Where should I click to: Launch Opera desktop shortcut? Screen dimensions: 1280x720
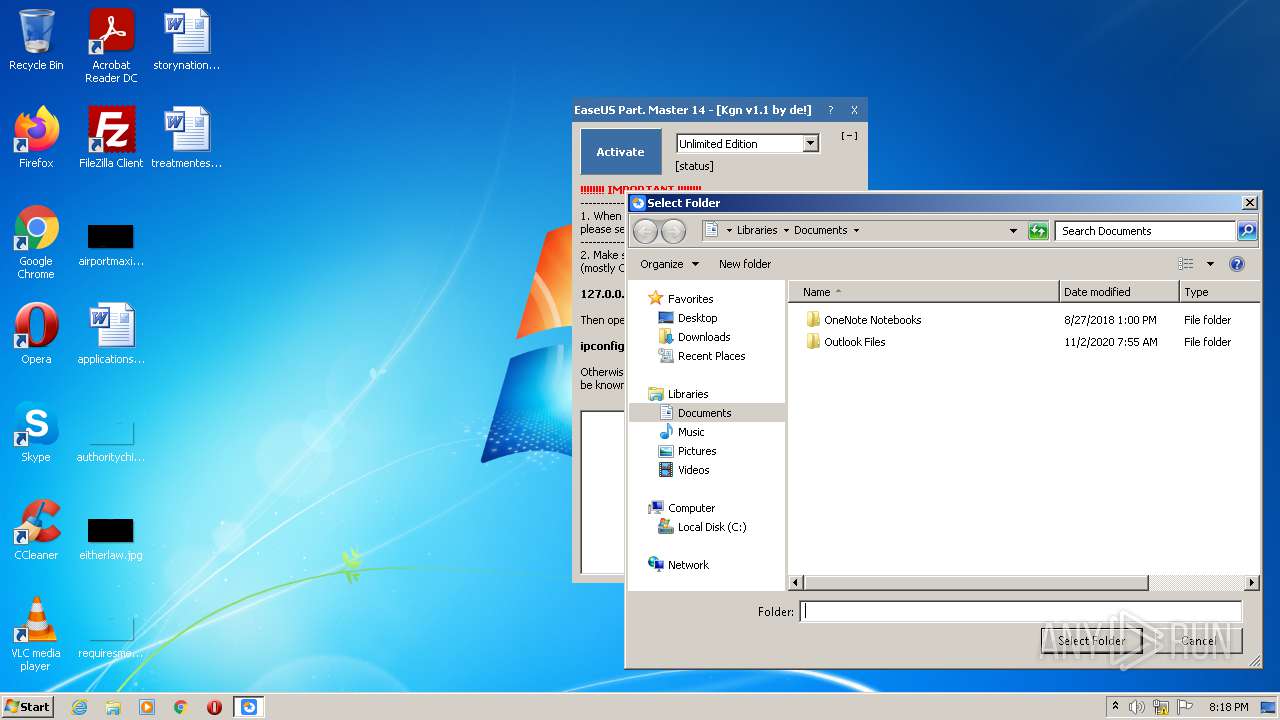click(36, 334)
